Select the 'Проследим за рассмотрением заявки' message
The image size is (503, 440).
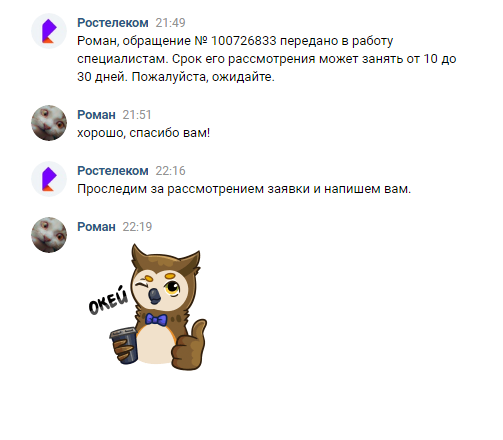(244, 189)
